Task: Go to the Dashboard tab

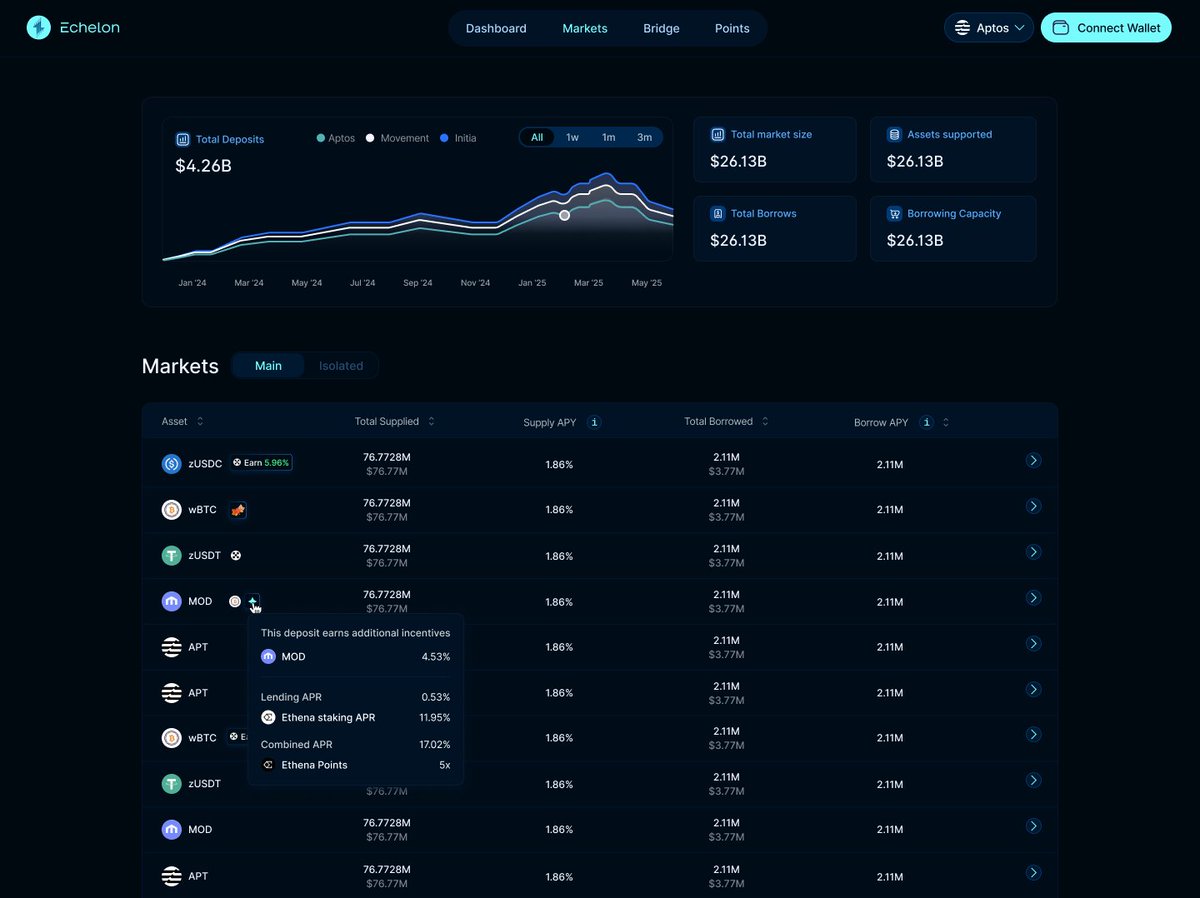Action: pos(496,28)
